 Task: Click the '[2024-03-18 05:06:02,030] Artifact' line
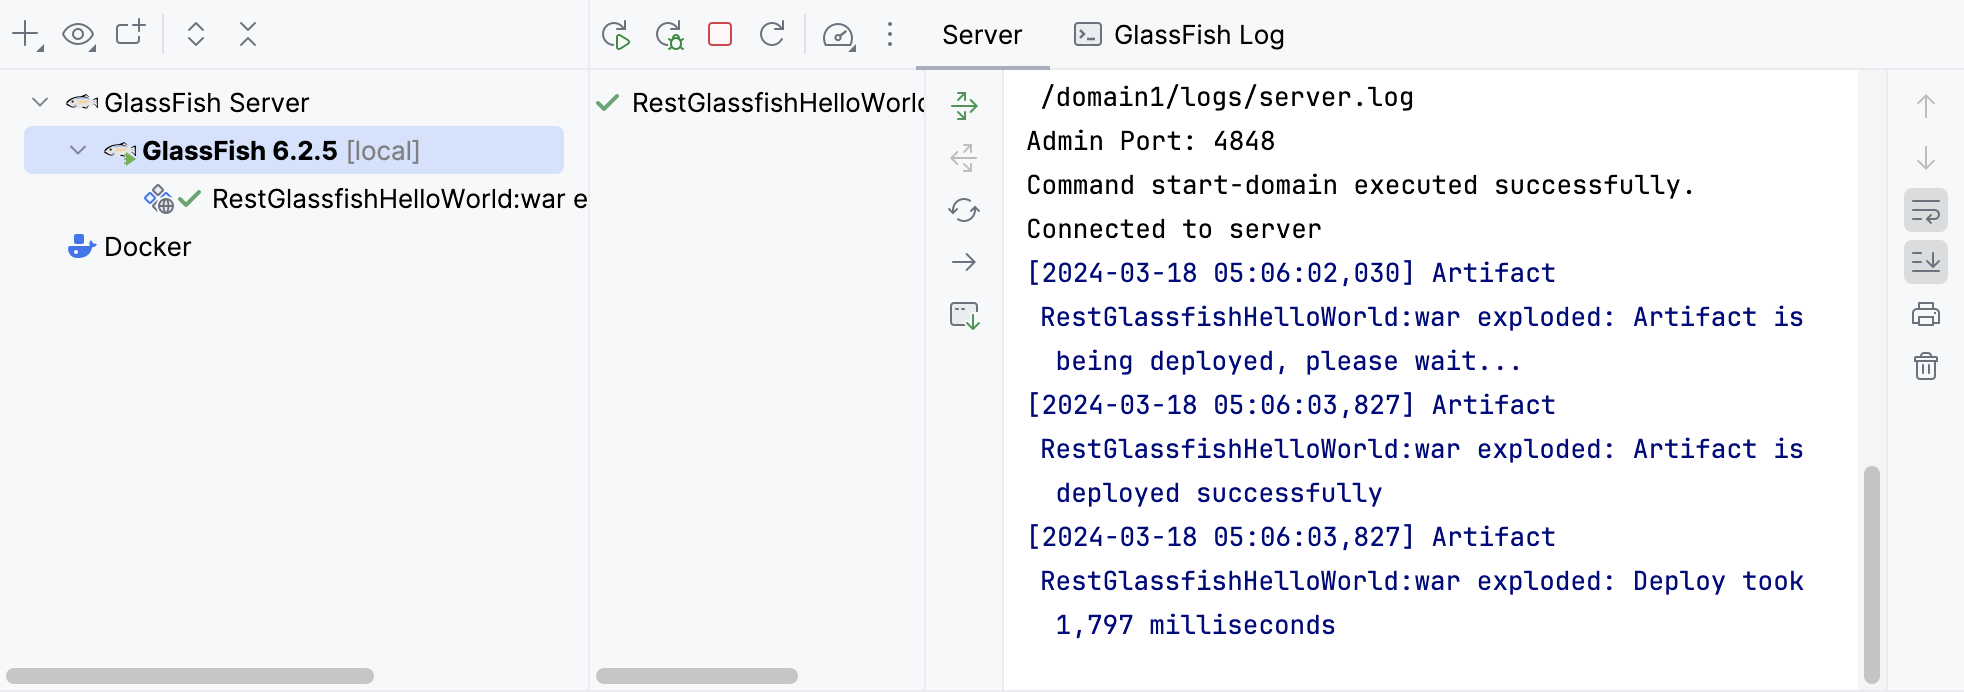[1291, 273]
